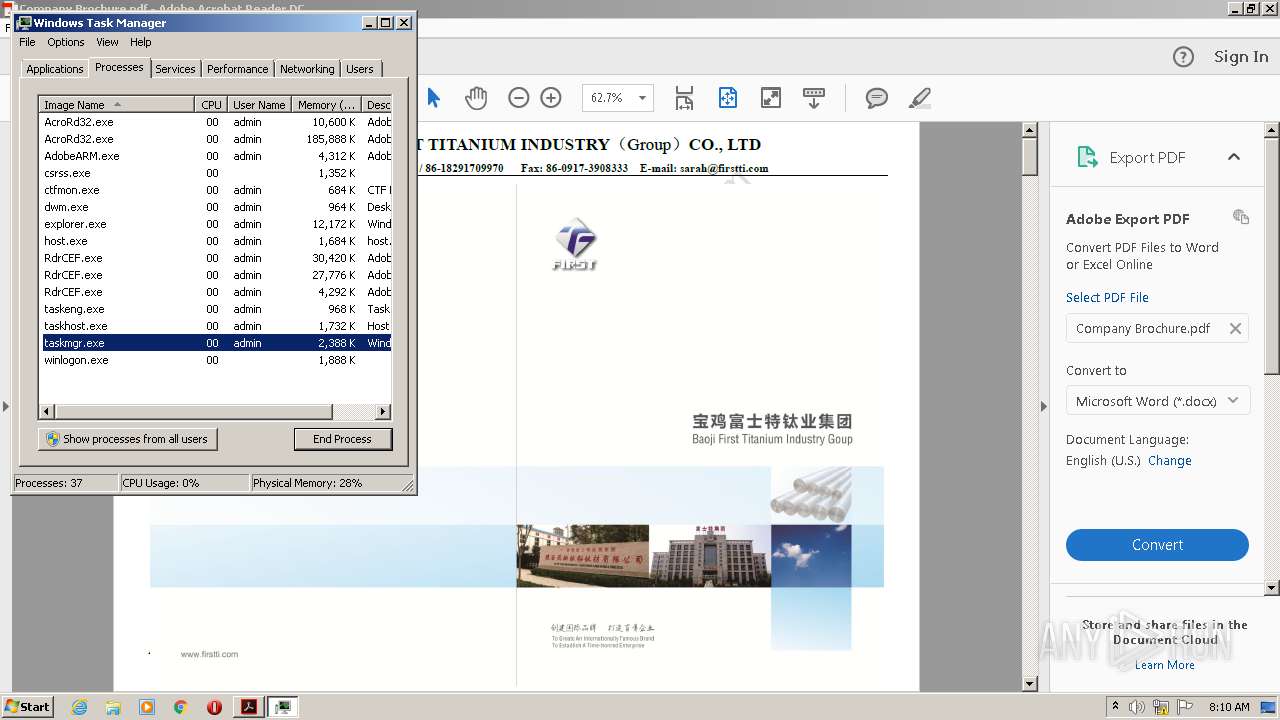Image resolution: width=1280 pixels, height=720 pixels.
Task: Click Sign In in Acrobat Reader
Action: tap(1241, 57)
